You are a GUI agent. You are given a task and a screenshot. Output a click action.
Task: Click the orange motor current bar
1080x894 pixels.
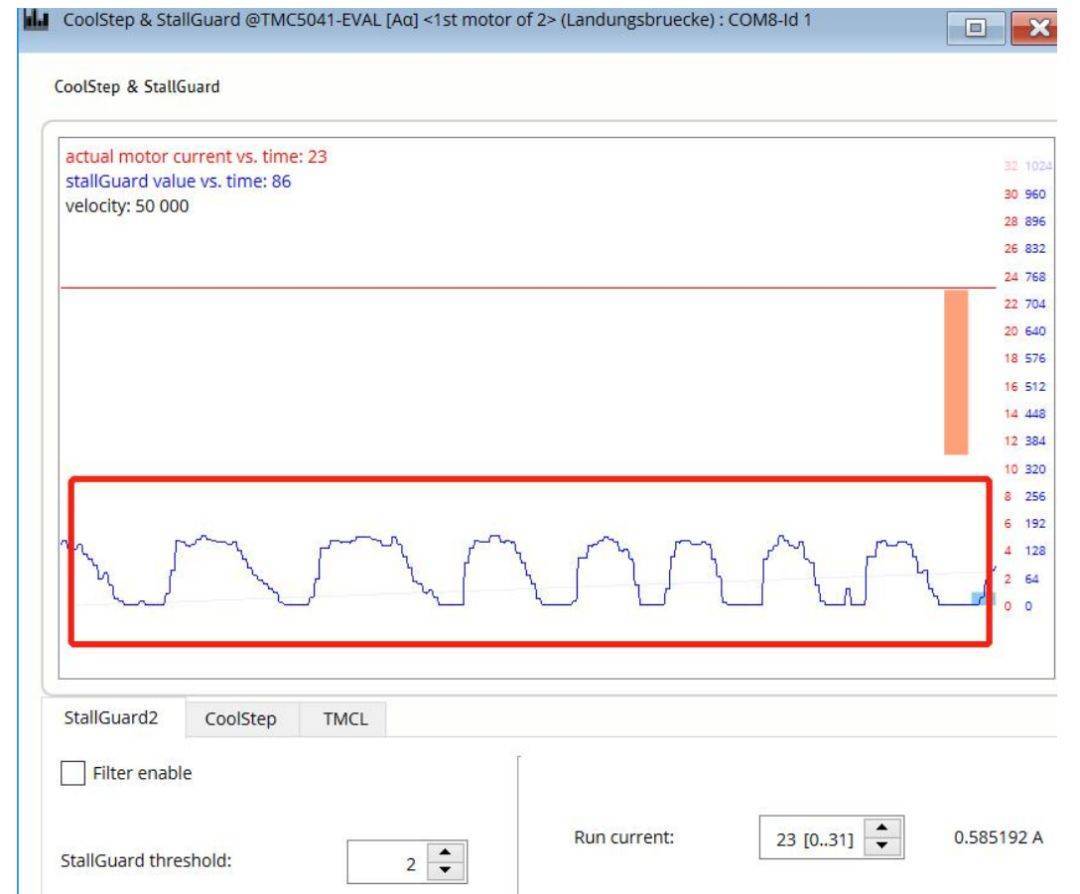pyautogui.click(x=956, y=372)
